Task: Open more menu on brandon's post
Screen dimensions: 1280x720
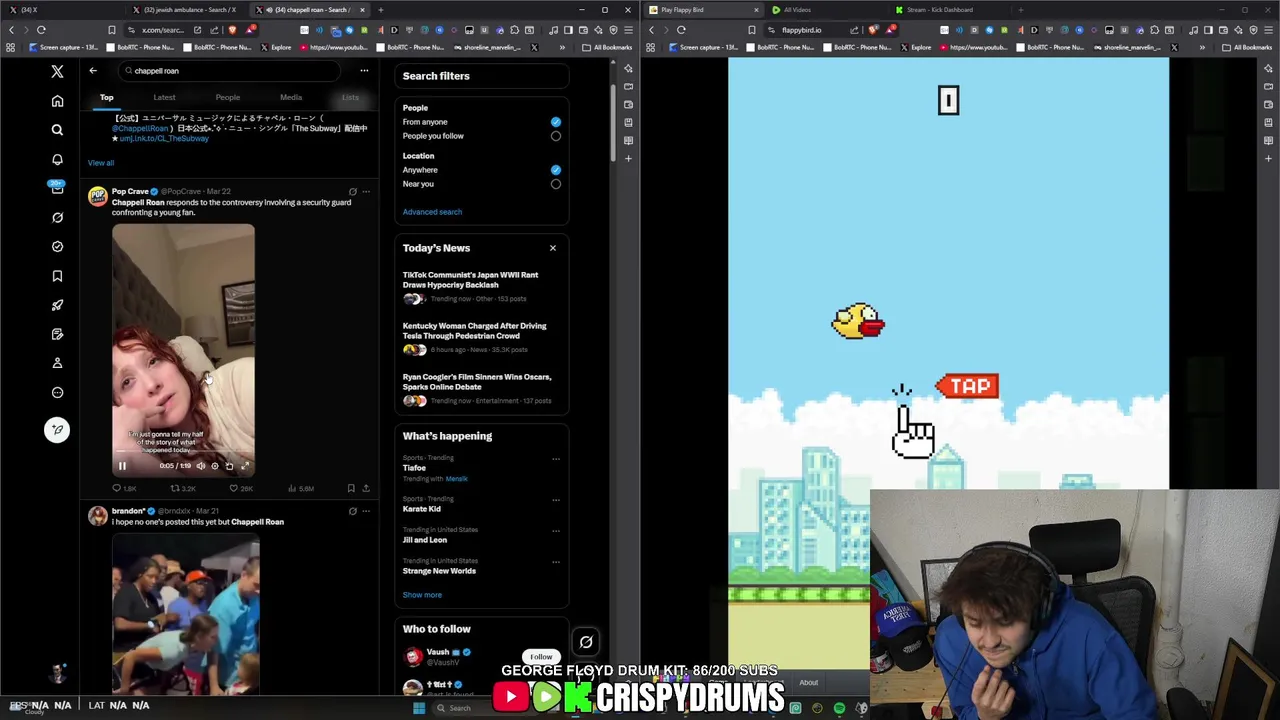Action: [366, 512]
